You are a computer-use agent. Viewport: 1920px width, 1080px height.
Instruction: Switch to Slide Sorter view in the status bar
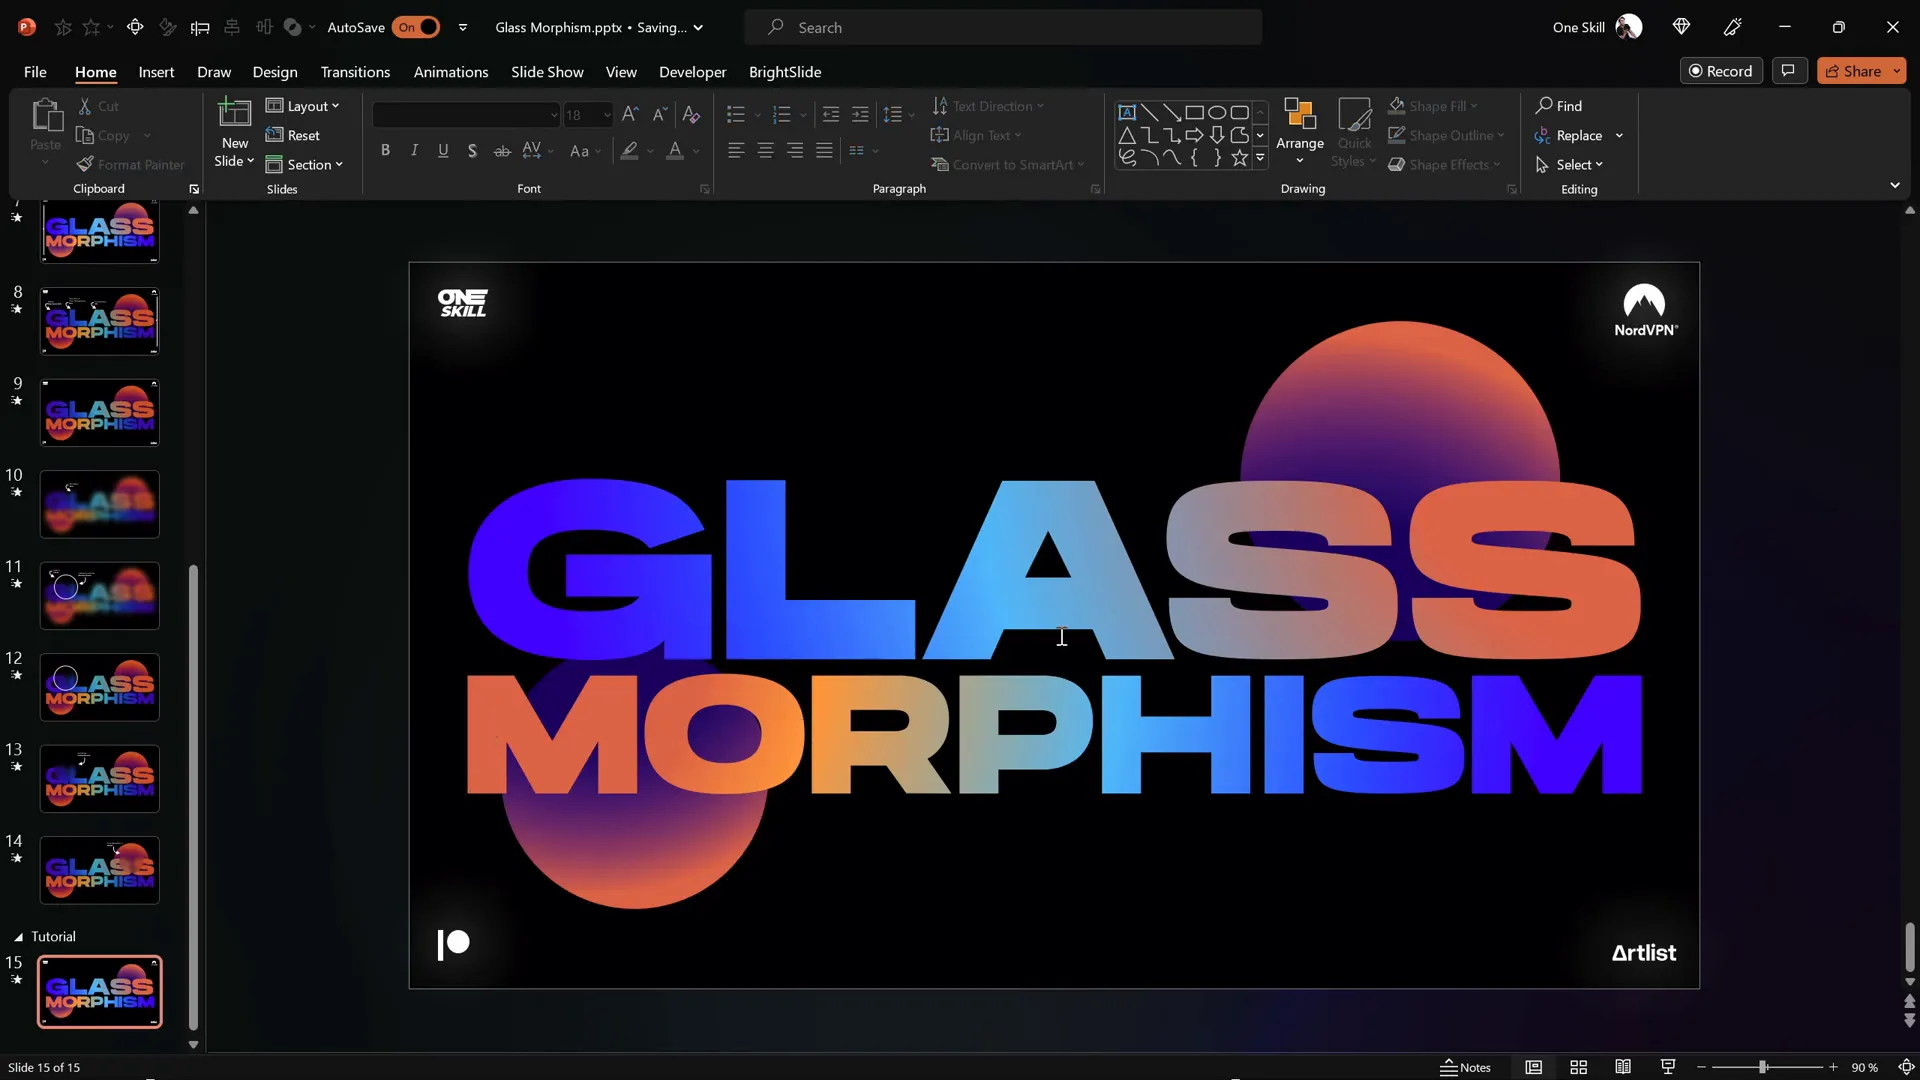(1579, 1067)
